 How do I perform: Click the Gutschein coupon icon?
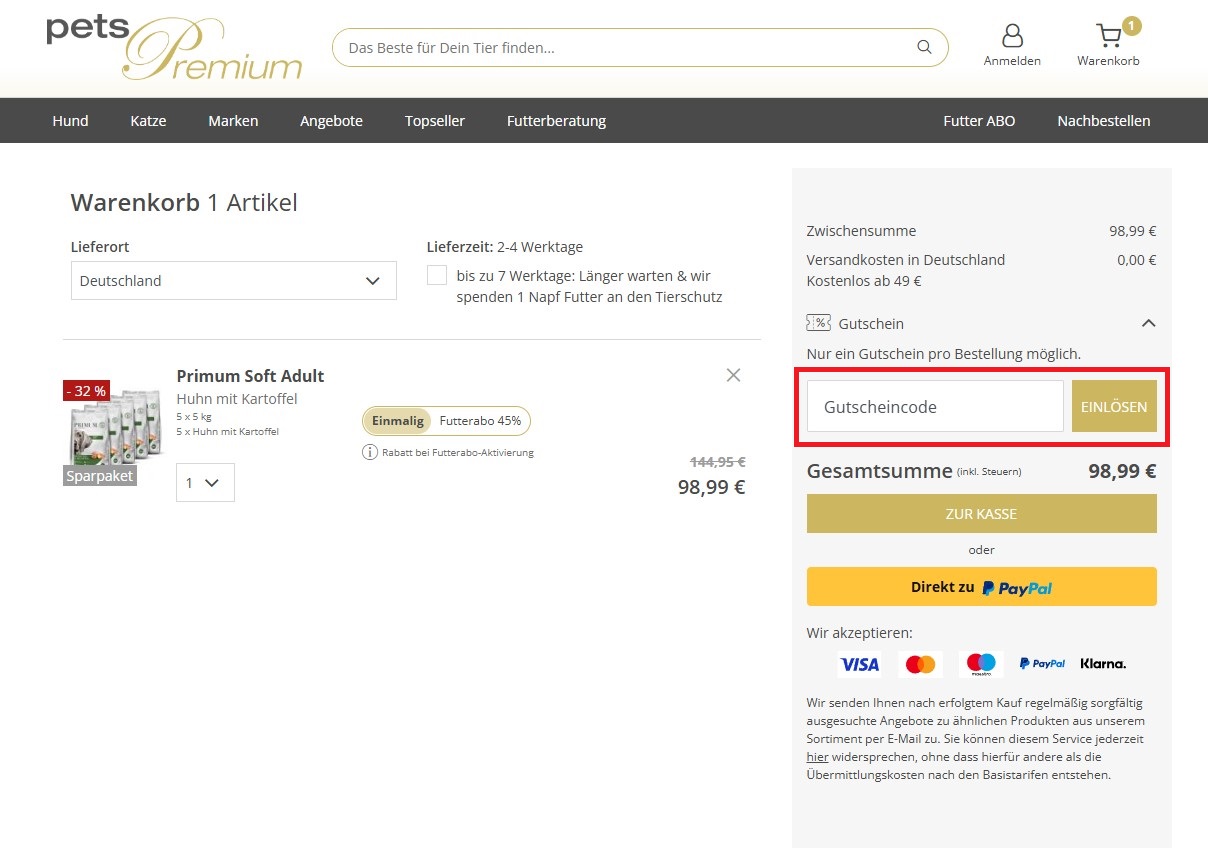coord(818,323)
